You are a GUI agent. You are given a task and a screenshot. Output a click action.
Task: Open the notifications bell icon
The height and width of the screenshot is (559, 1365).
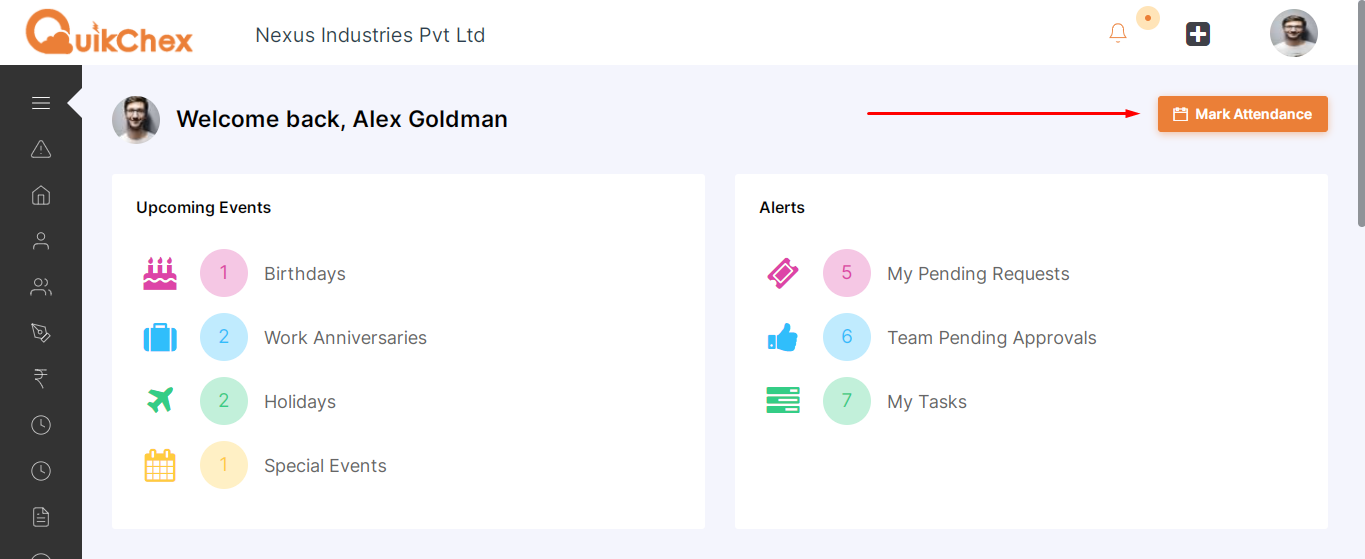tap(1118, 33)
